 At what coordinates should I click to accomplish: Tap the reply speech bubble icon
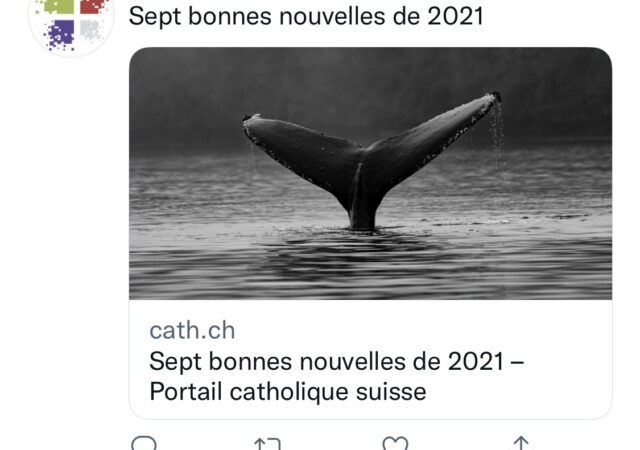[145, 443]
